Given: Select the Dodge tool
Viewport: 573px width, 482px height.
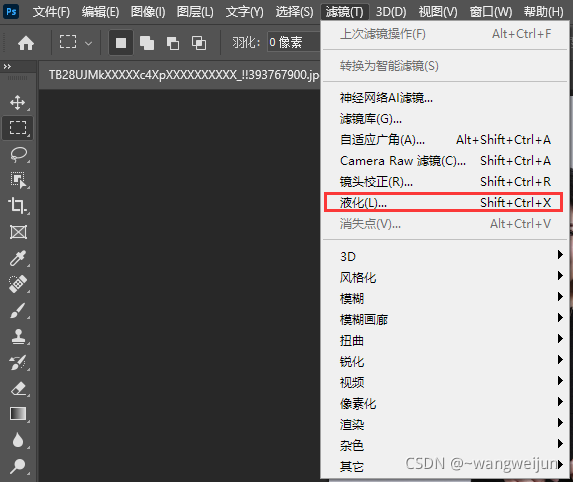Looking at the screenshot, I should pos(18,466).
